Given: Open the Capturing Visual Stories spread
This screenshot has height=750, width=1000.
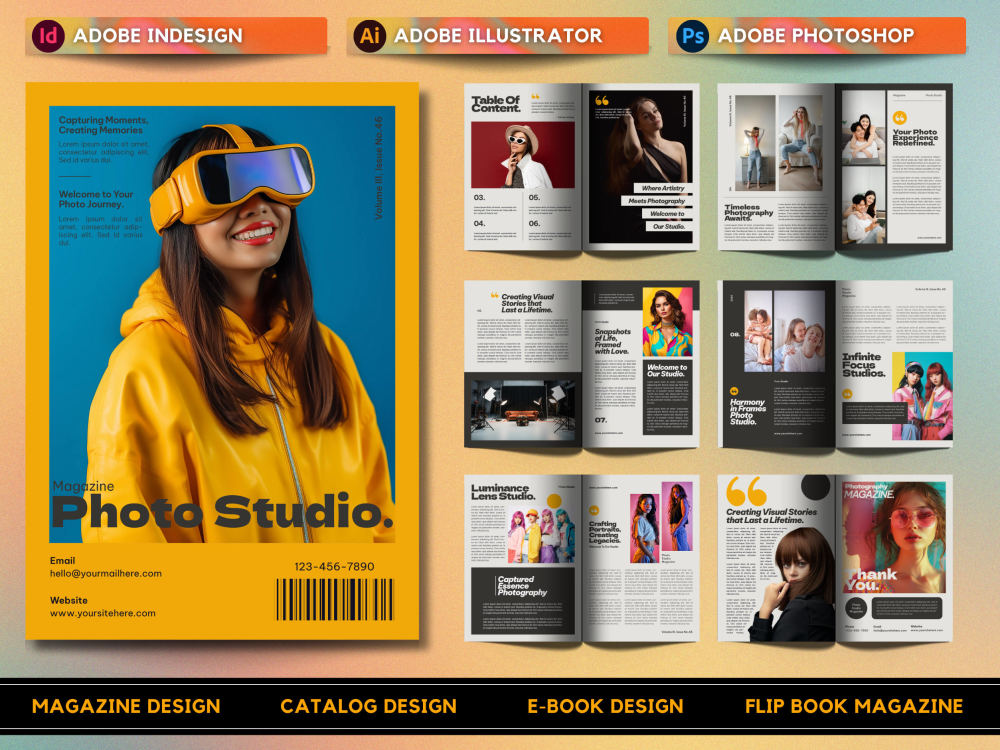Looking at the screenshot, I should (582, 364).
